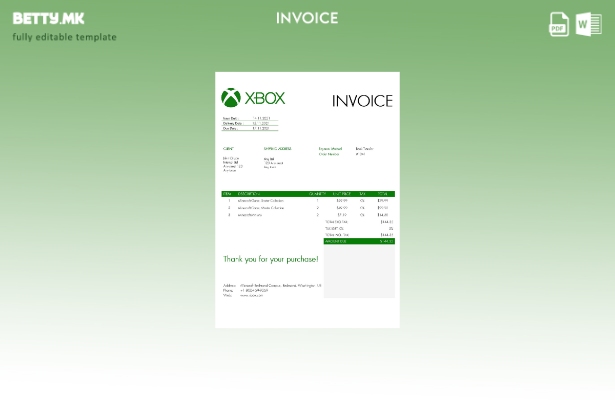Click the green amount due bar
This screenshot has height=400, width=615.
(x=359, y=241)
